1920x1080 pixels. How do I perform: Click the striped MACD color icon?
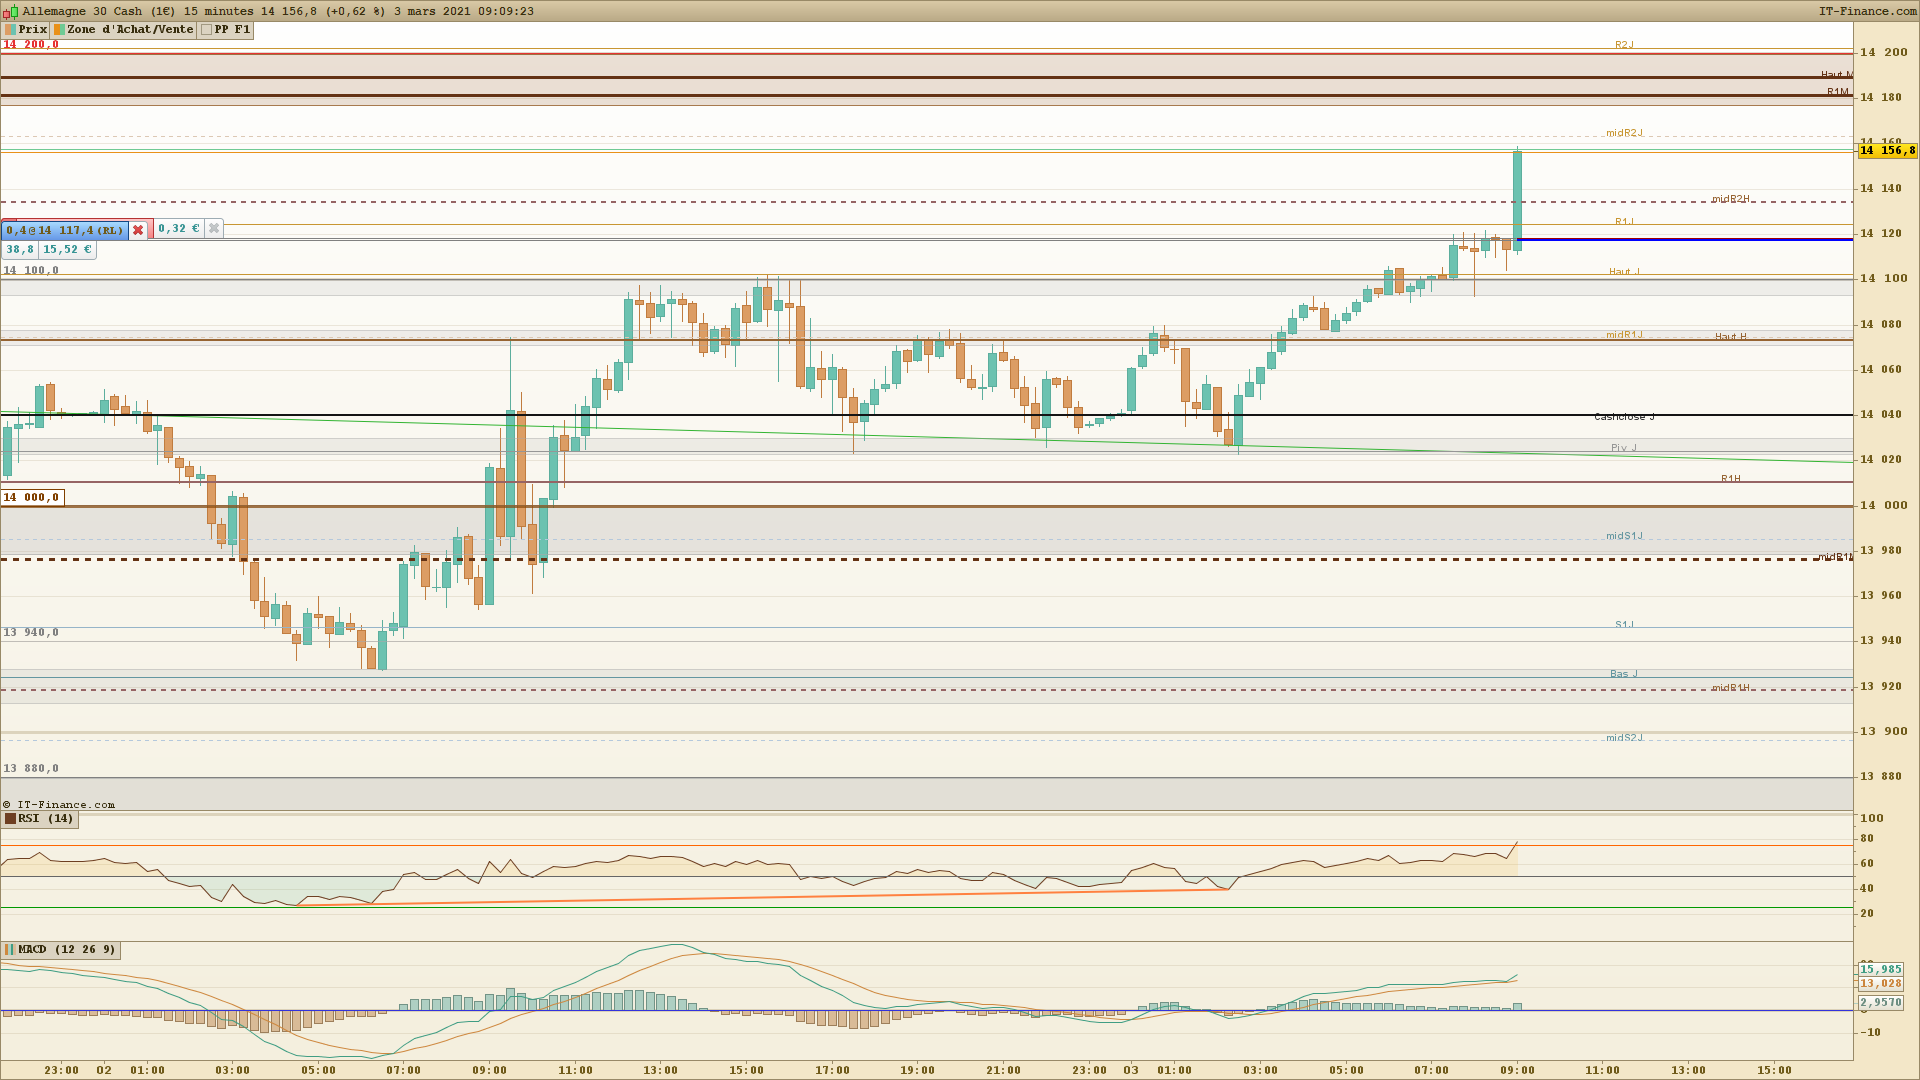[x=10, y=950]
